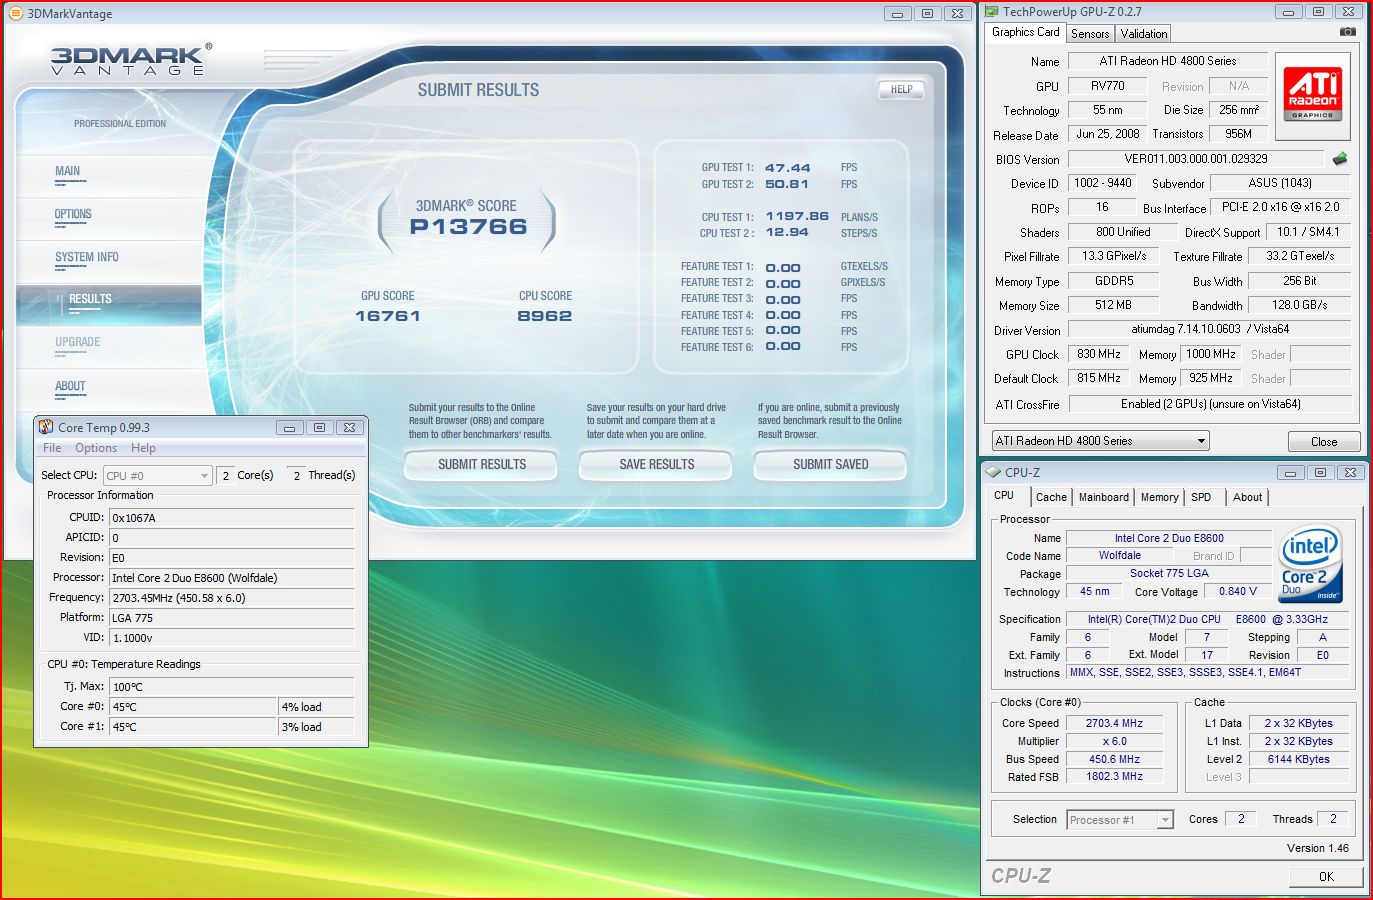This screenshot has height=900, width=1373.
Task: Click the GPU Clock 830 MHz field
Action: (x=1099, y=354)
